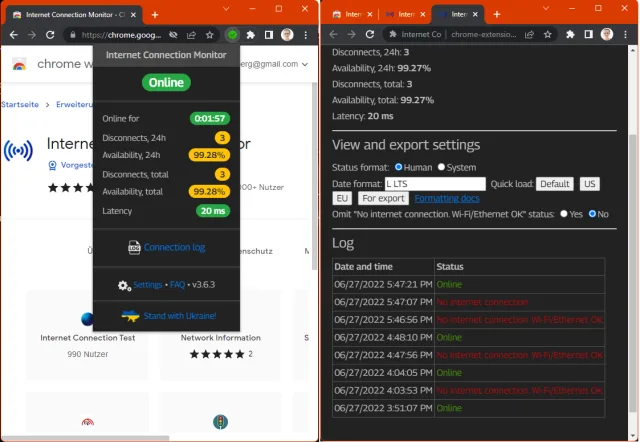640x442 pixels.
Task: Click Network Information card title
Action: (221, 338)
